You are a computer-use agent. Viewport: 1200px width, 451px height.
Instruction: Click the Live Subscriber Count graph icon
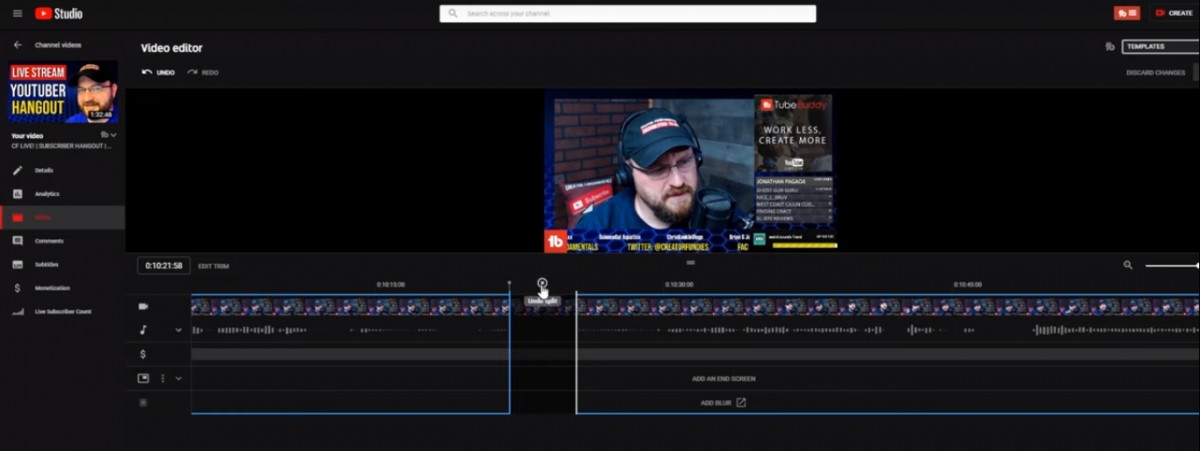click(17, 311)
